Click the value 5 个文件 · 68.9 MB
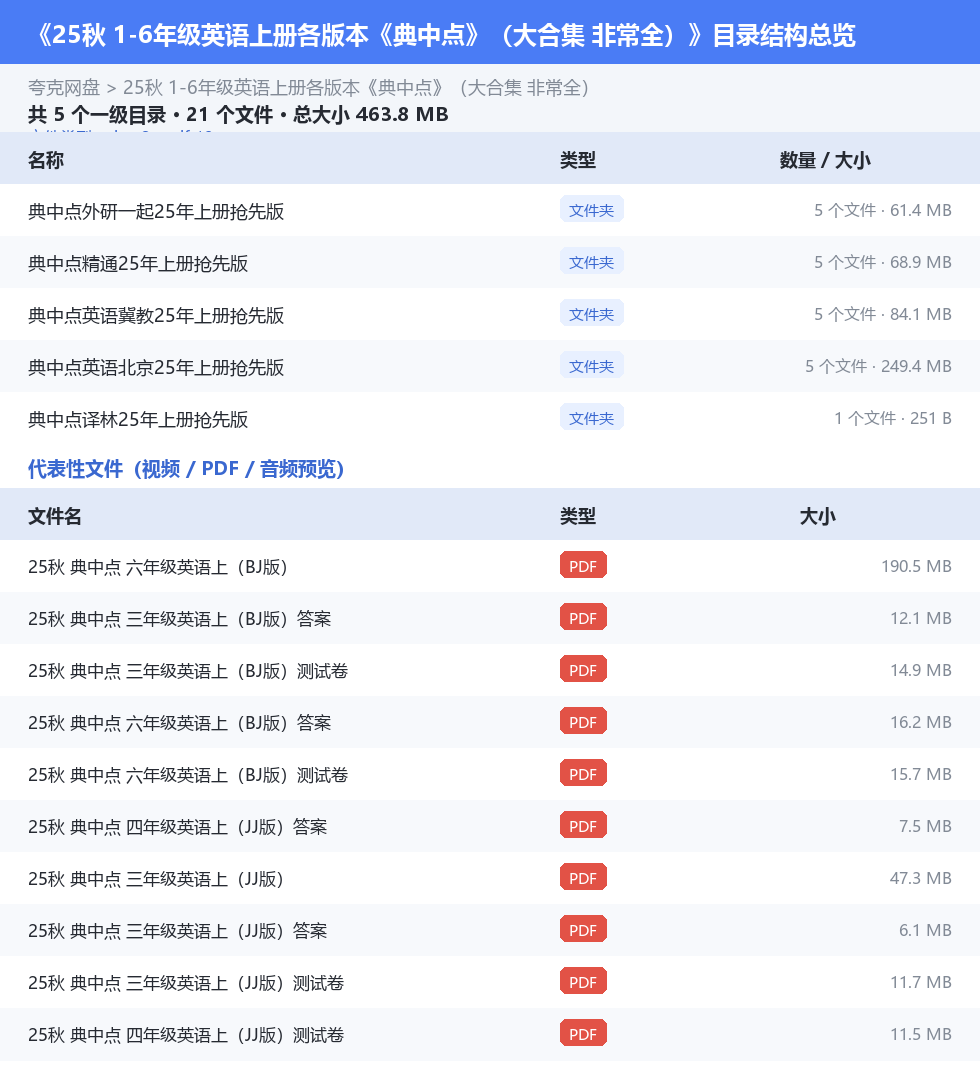This screenshot has width=980, height=1092. pos(882,263)
